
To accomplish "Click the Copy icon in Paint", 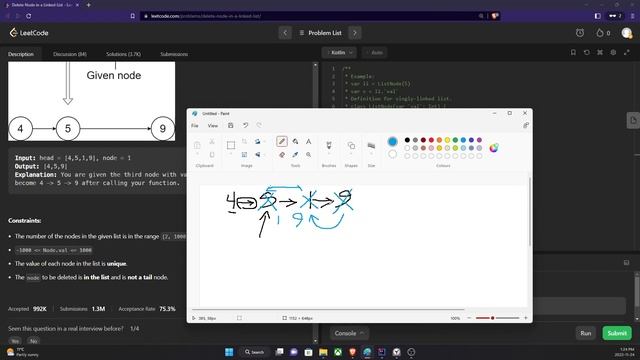I will tap(212, 155).
